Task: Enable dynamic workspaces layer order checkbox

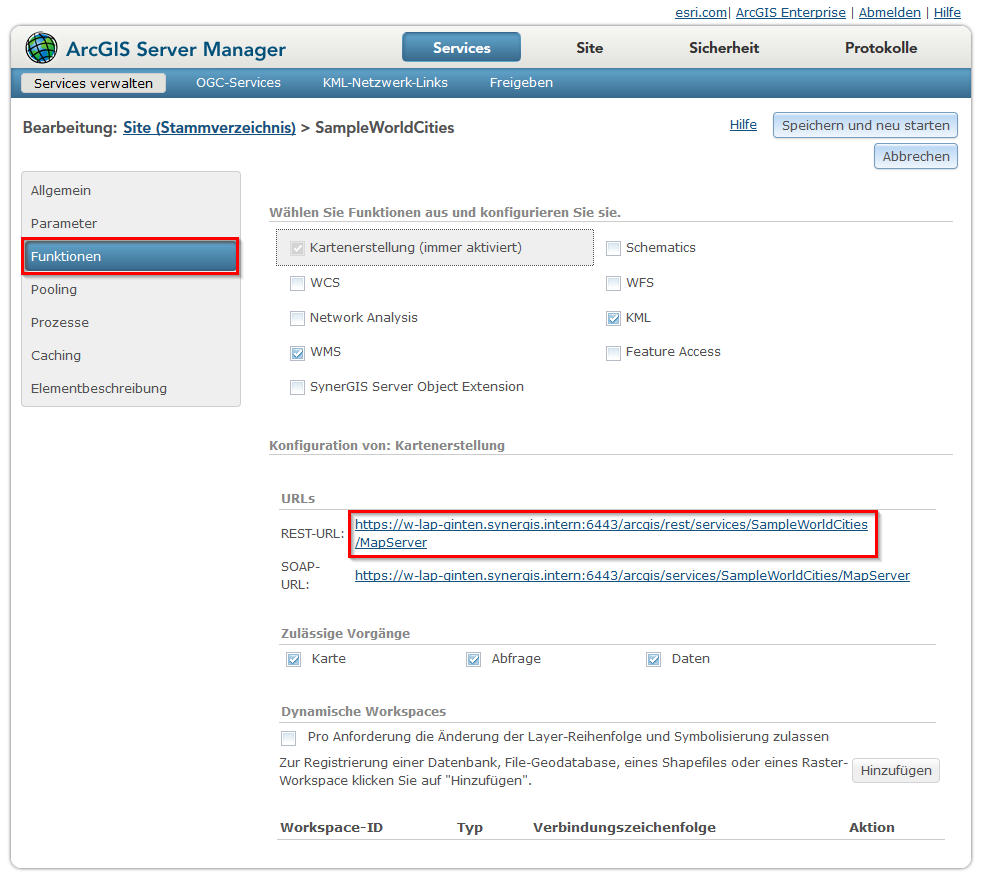Action: [x=289, y=738]
